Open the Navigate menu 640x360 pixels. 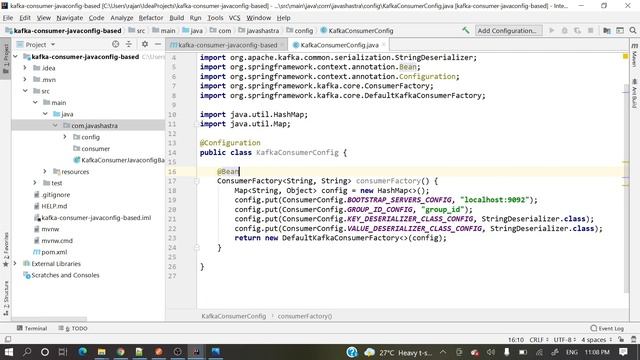[69, 18]
